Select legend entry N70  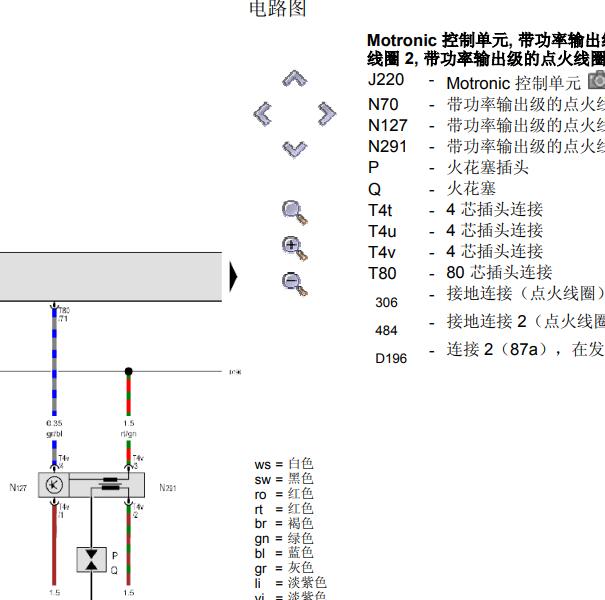383,105
